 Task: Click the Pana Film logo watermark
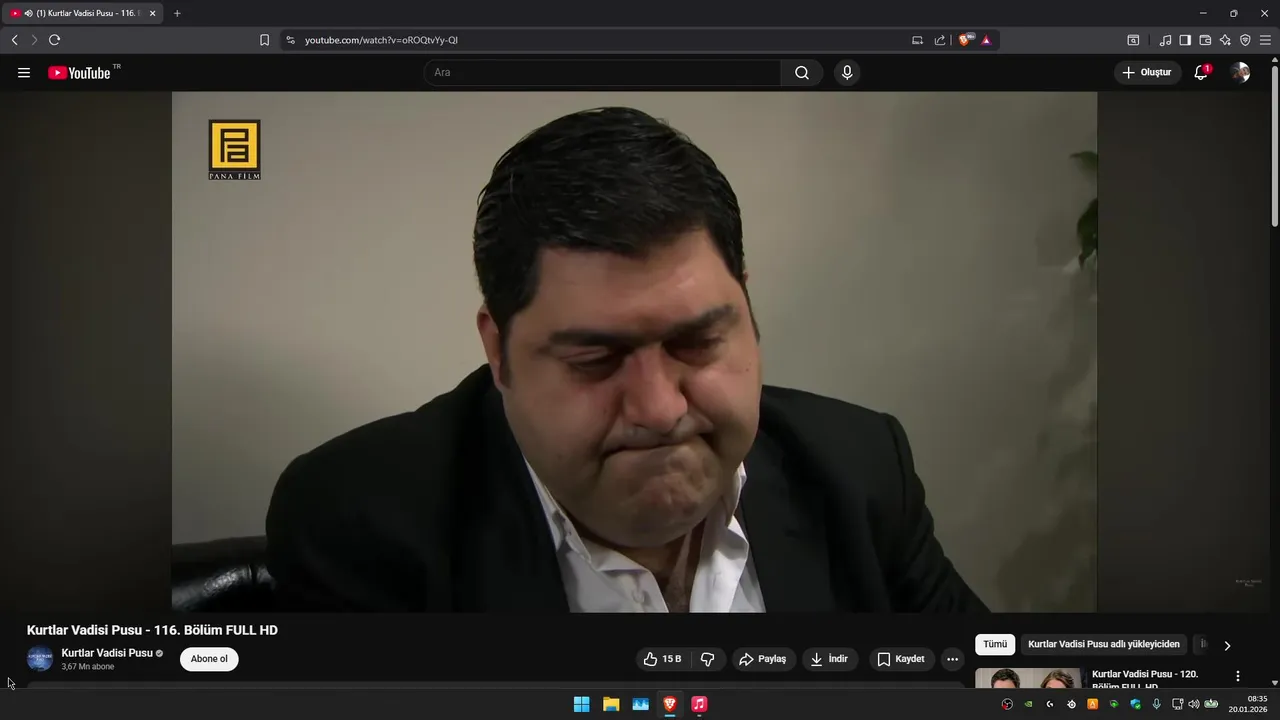point(234,150)
